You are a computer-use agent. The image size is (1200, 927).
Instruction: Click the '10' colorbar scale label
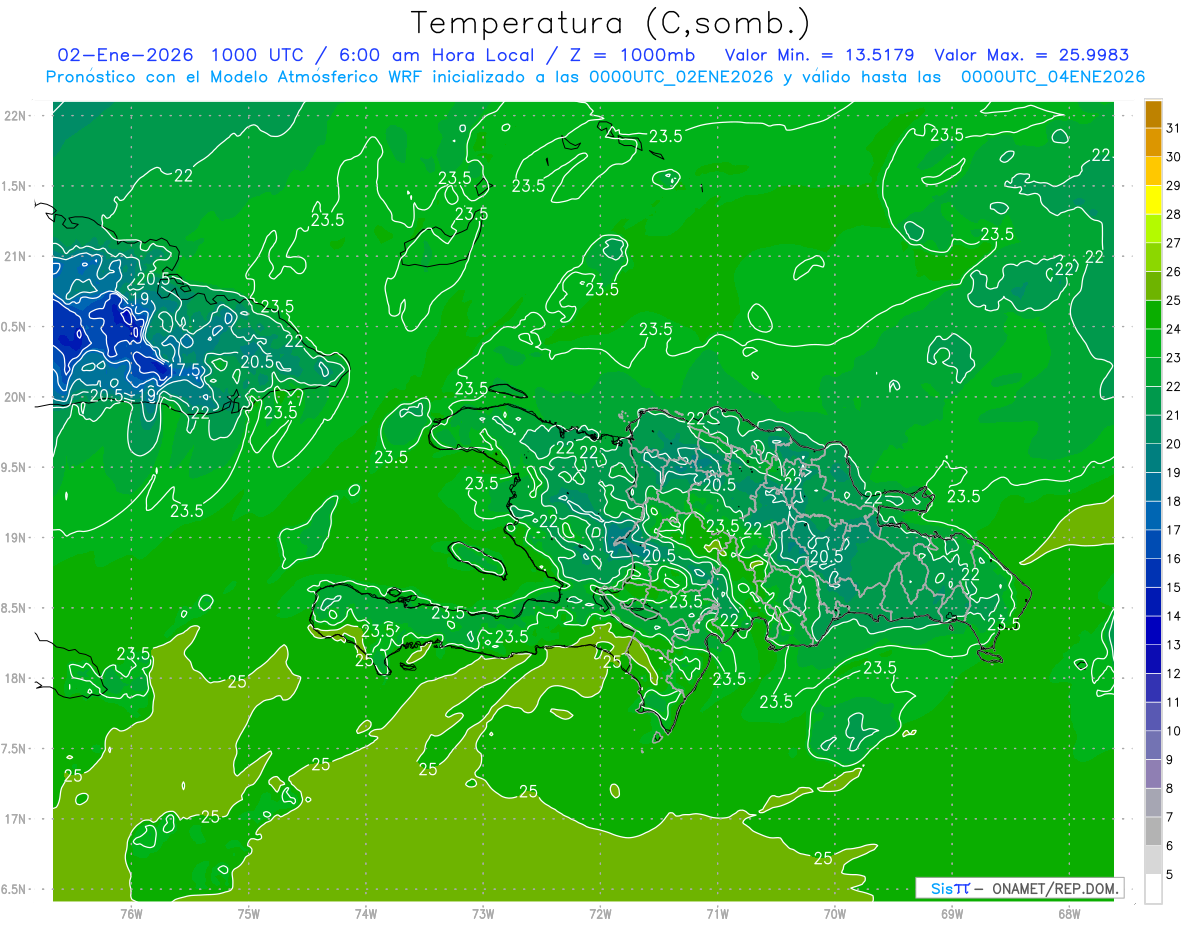[x=1173, y=731]
